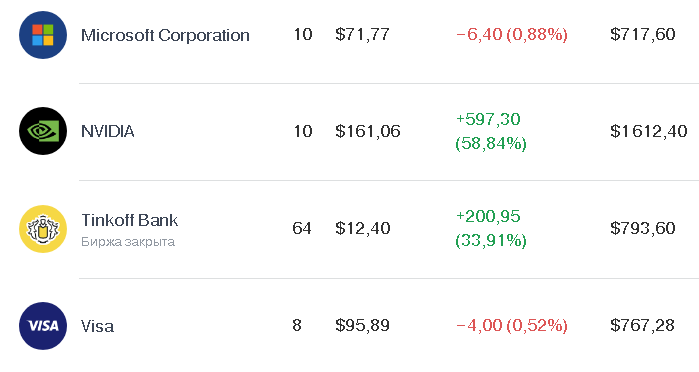This screenshot has width=699, height=372.
Task: Click the Microsoft Corporation logo icon
Action: [43, 35]
